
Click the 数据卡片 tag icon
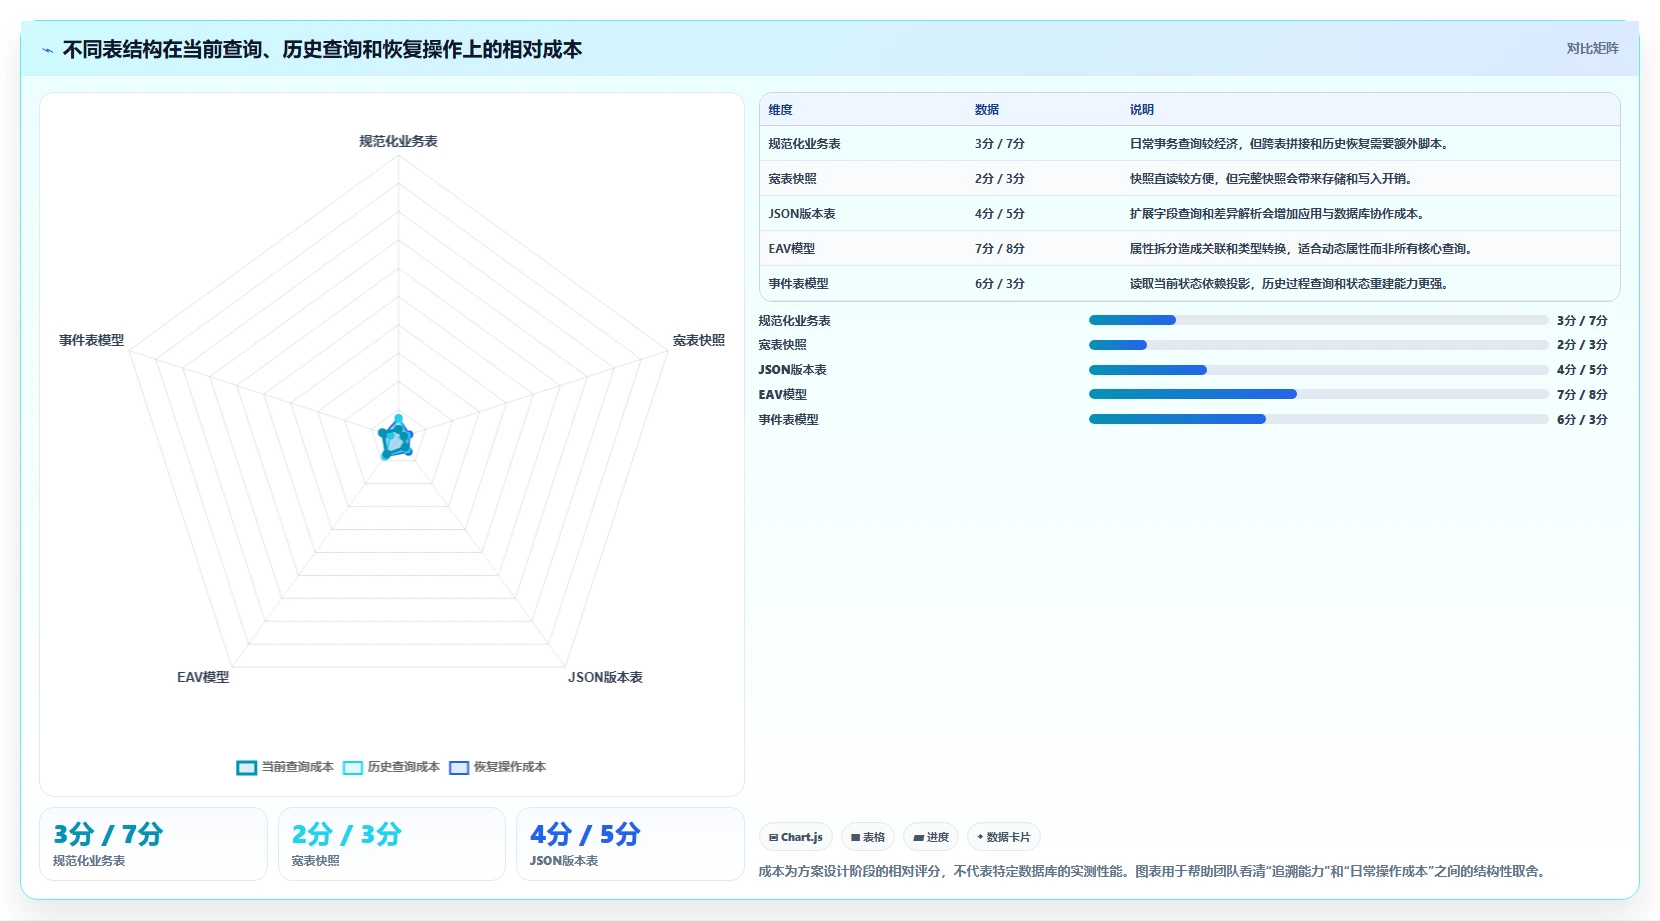(x=980, y=838)
